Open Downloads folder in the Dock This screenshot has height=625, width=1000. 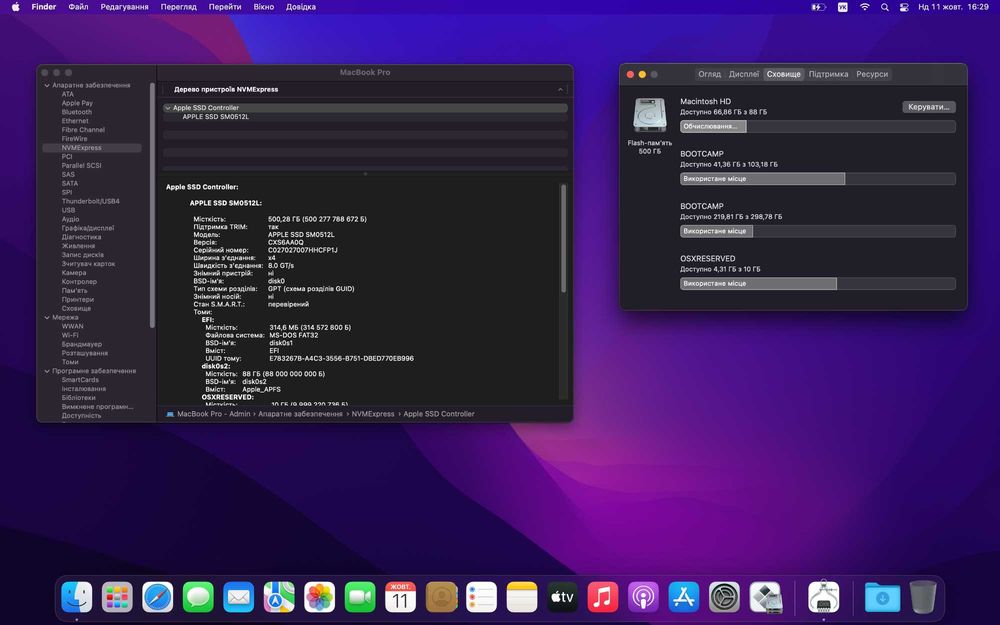coord(883,598)
